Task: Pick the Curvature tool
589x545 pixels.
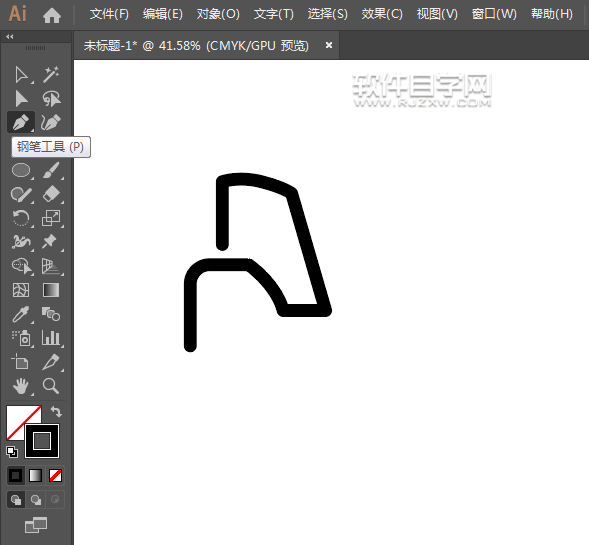Action: (x=51, y=122)
